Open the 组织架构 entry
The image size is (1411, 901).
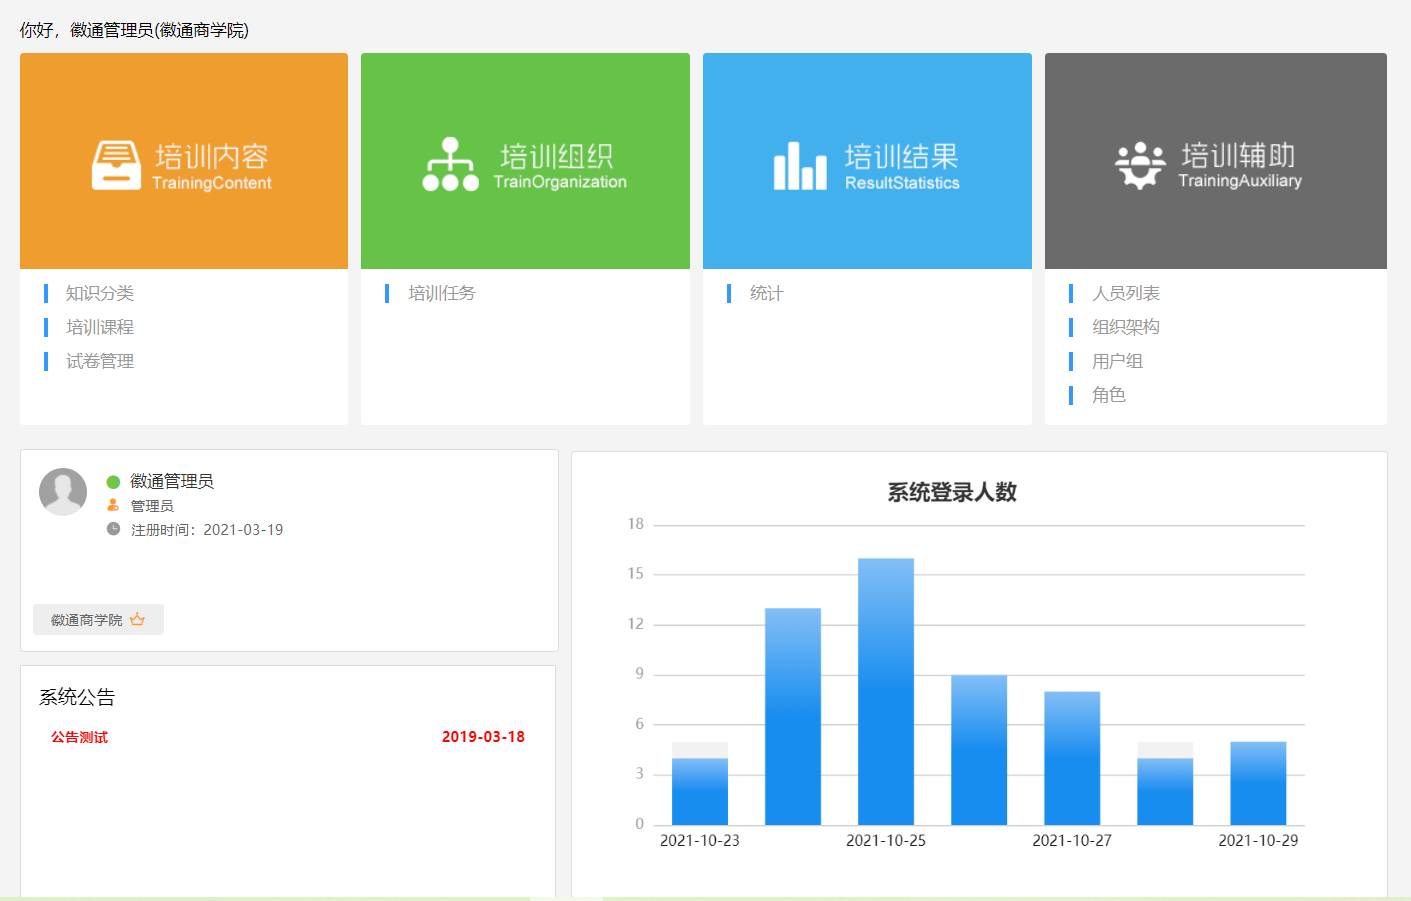click(1126, 327)
